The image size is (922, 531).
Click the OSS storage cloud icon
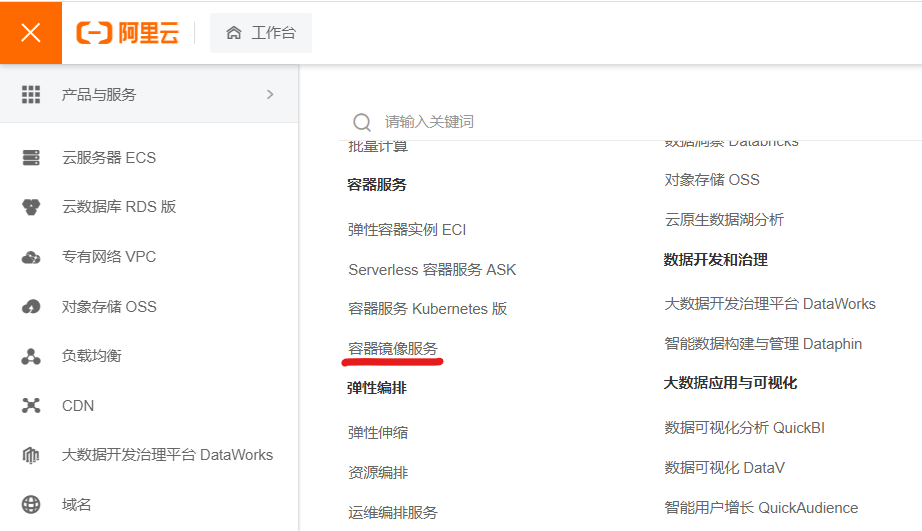31,307
